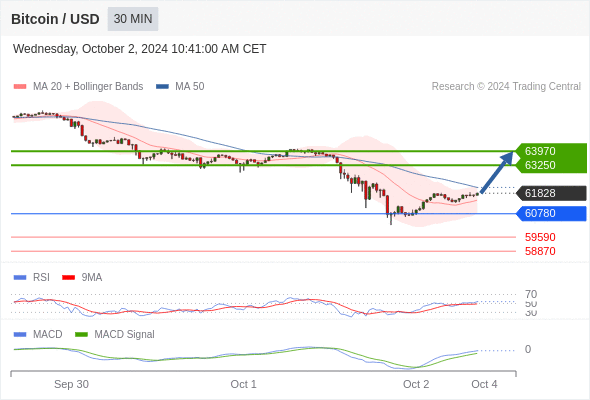This screenshot has height=400, width=590.
Task: Click the MACD Signal green legend marker
Action: [x=82, y=334]
